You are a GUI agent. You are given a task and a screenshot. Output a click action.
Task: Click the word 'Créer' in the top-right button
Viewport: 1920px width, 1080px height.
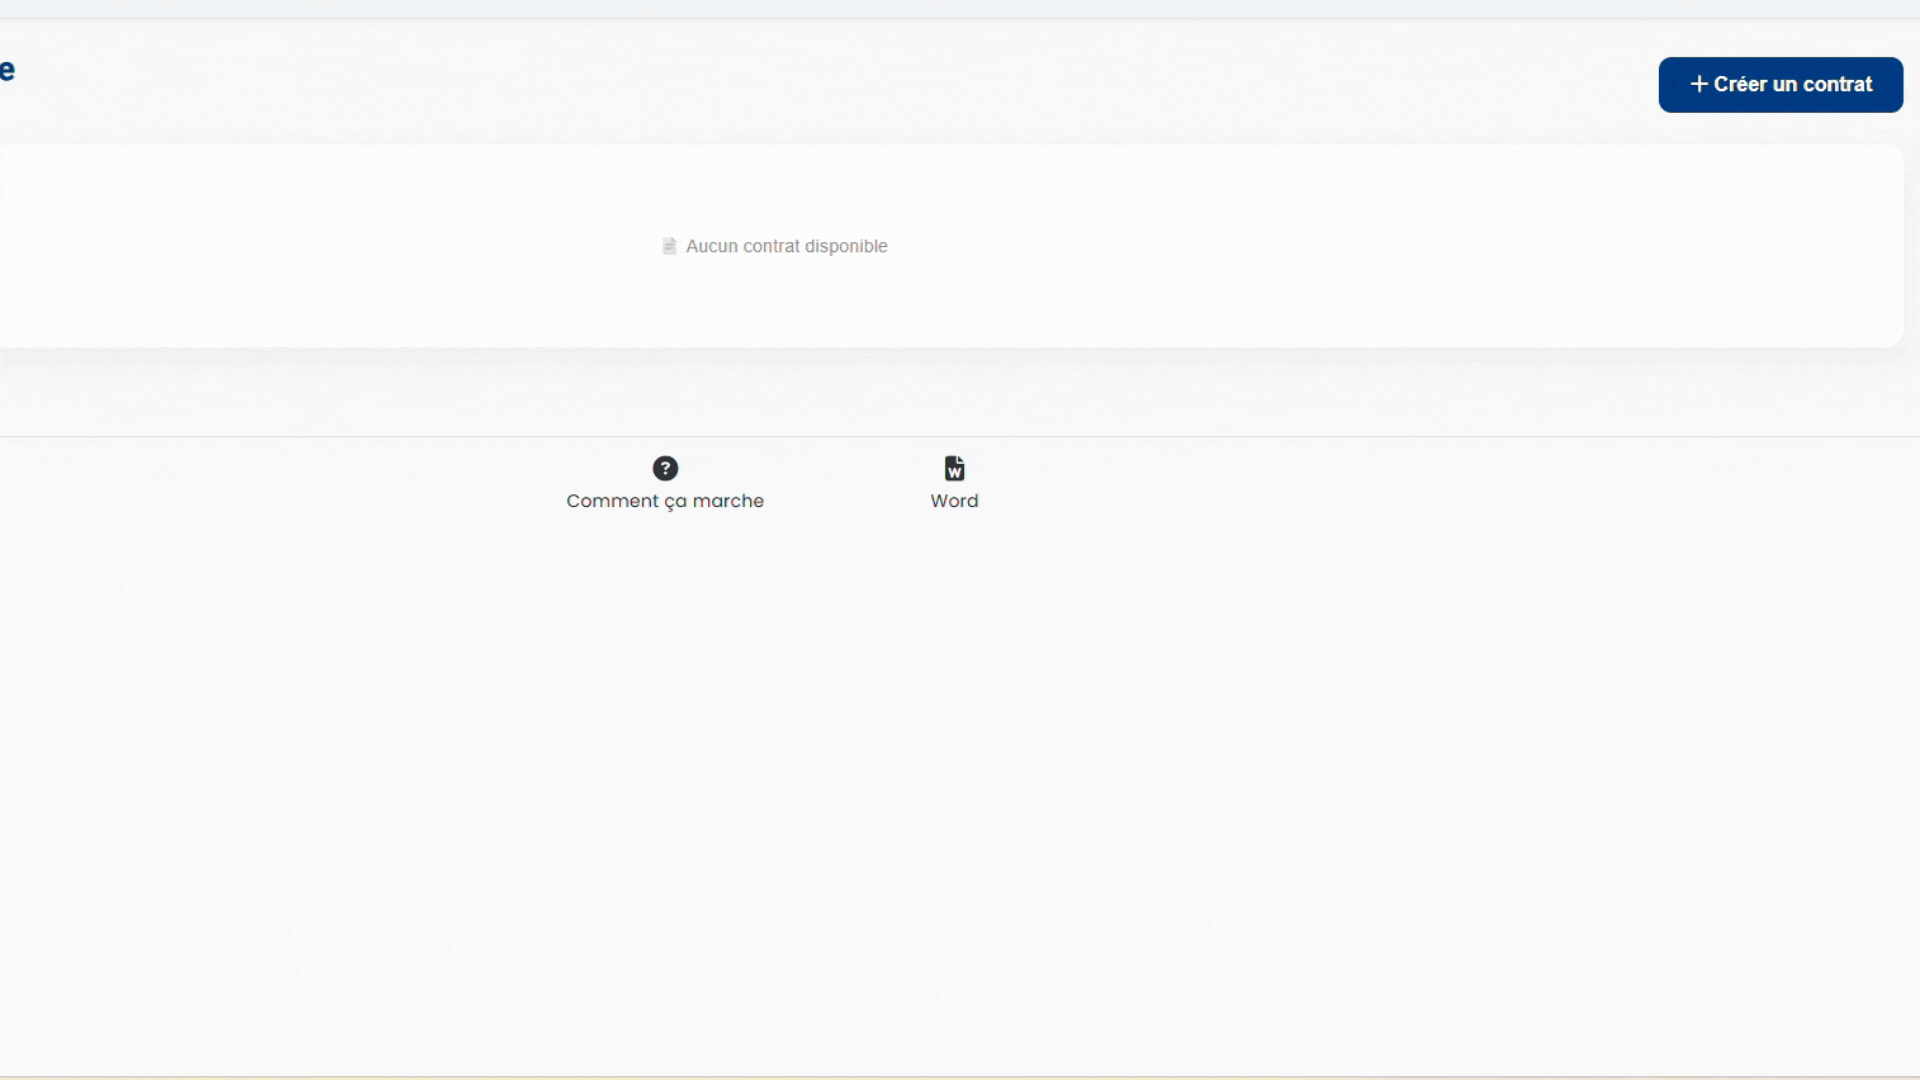[x=1740, y=85]
